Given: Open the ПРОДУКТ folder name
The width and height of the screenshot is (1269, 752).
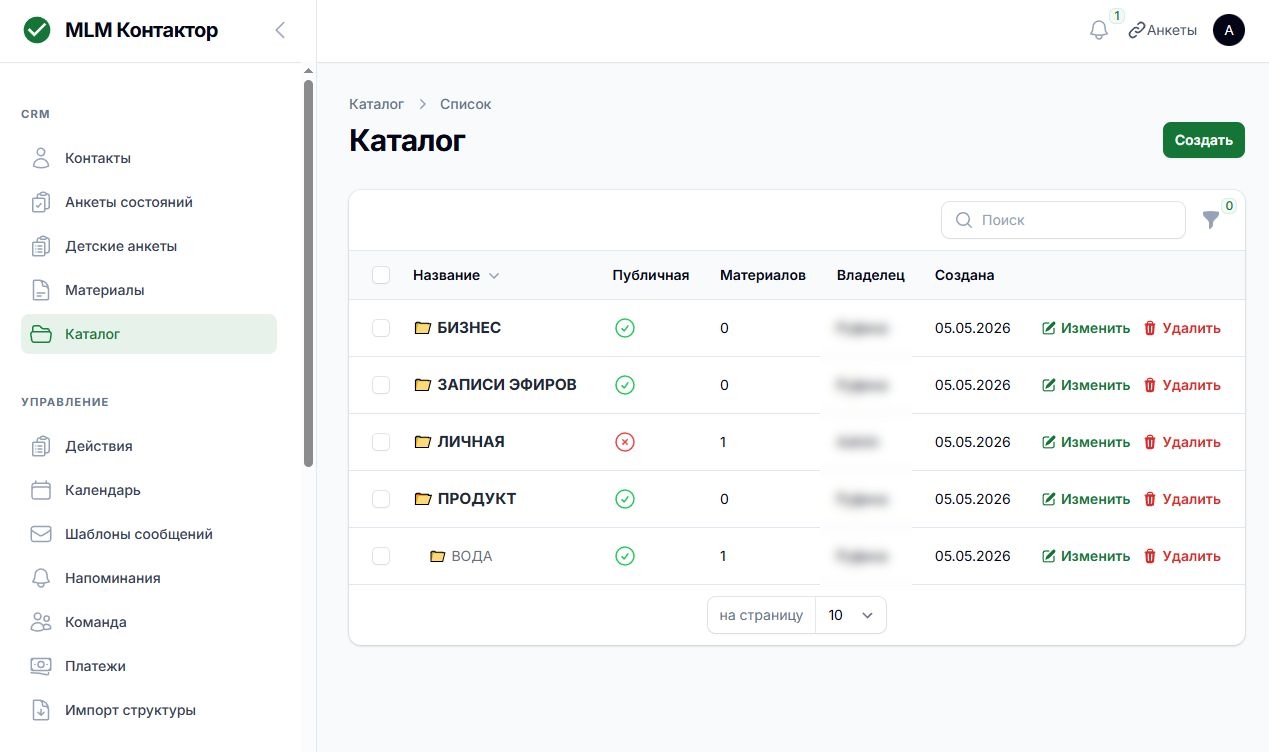Looking at the screenshot, I should 477,499.
